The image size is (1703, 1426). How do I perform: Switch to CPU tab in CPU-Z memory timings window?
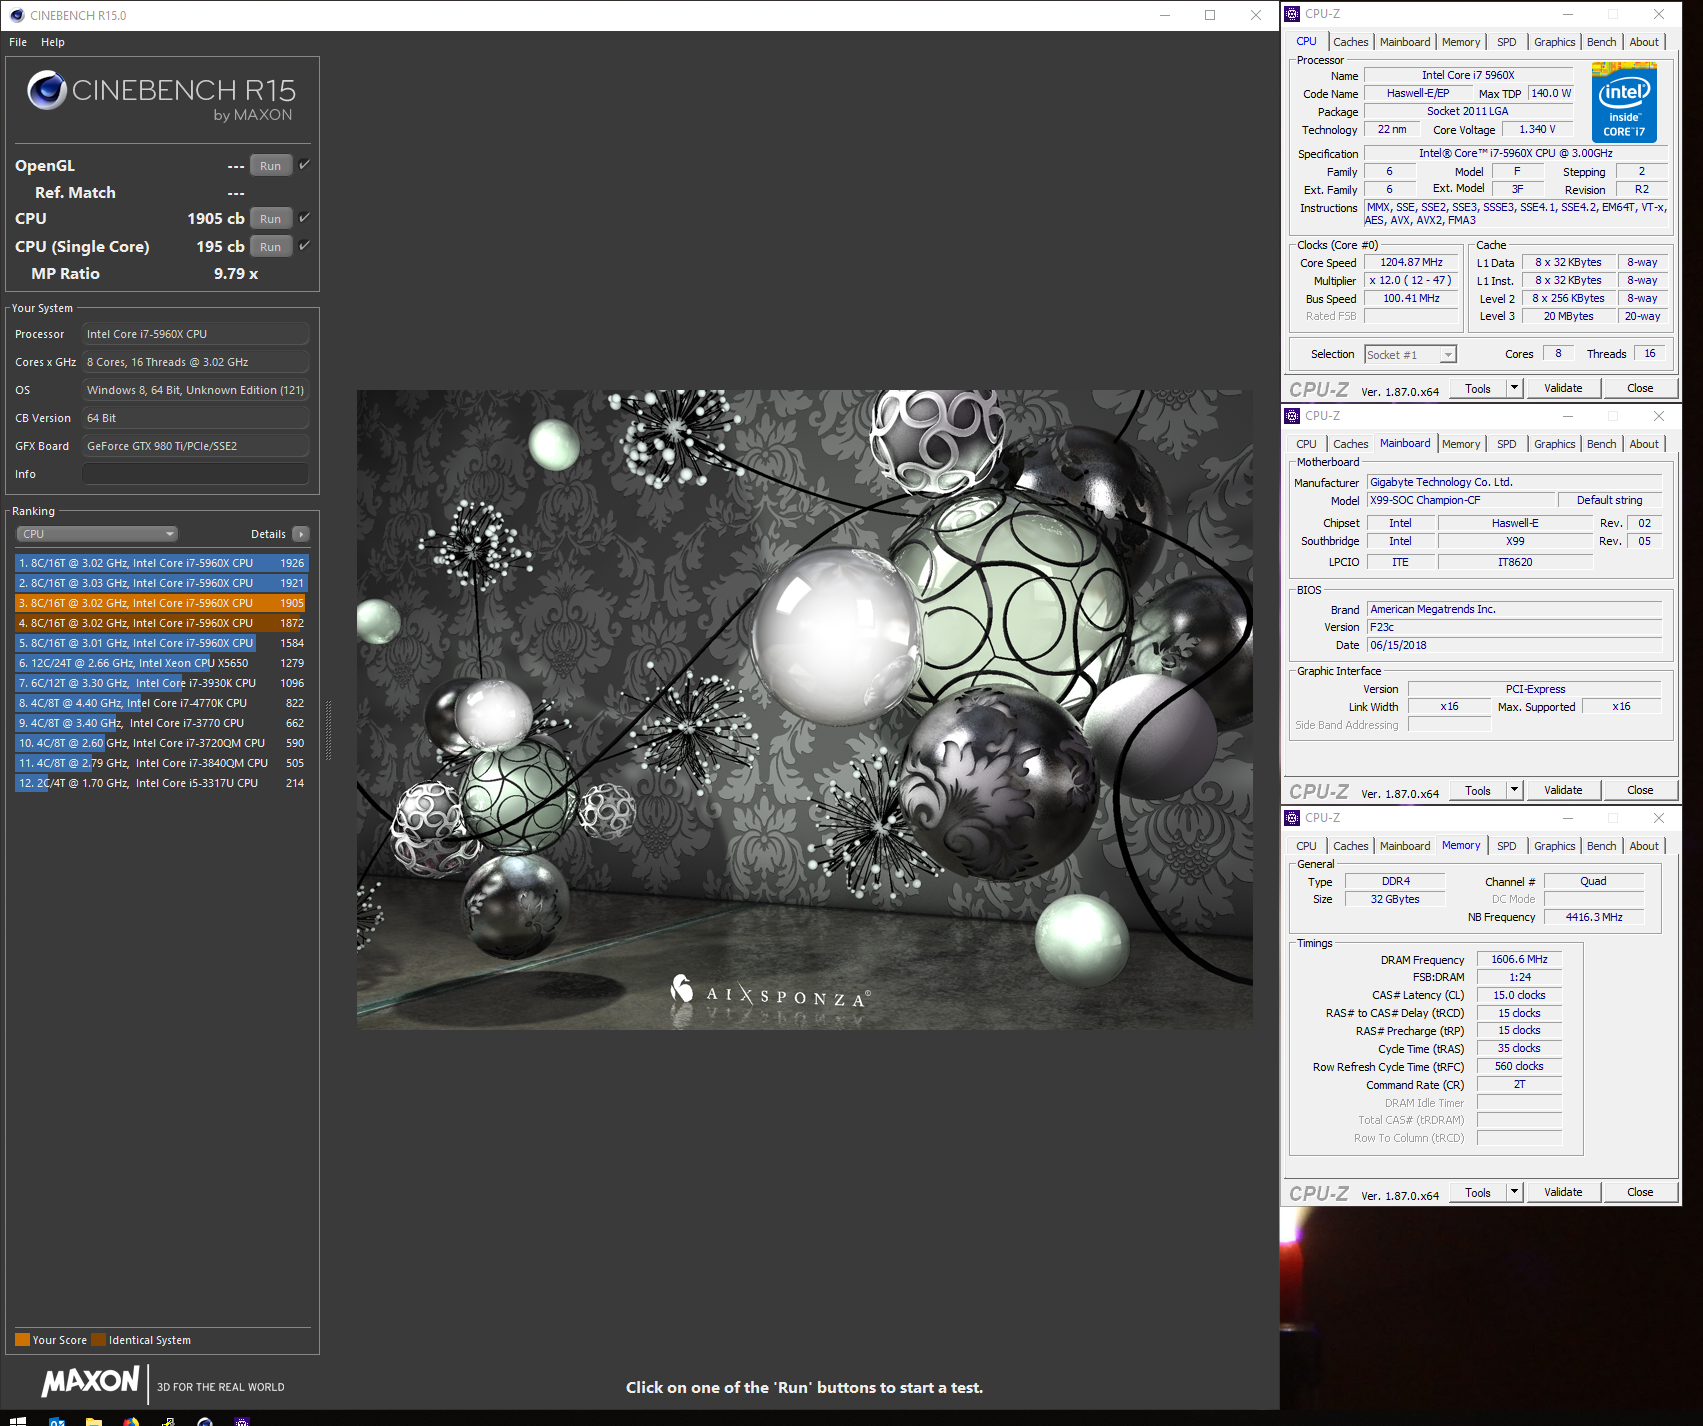pos(1306,846)
